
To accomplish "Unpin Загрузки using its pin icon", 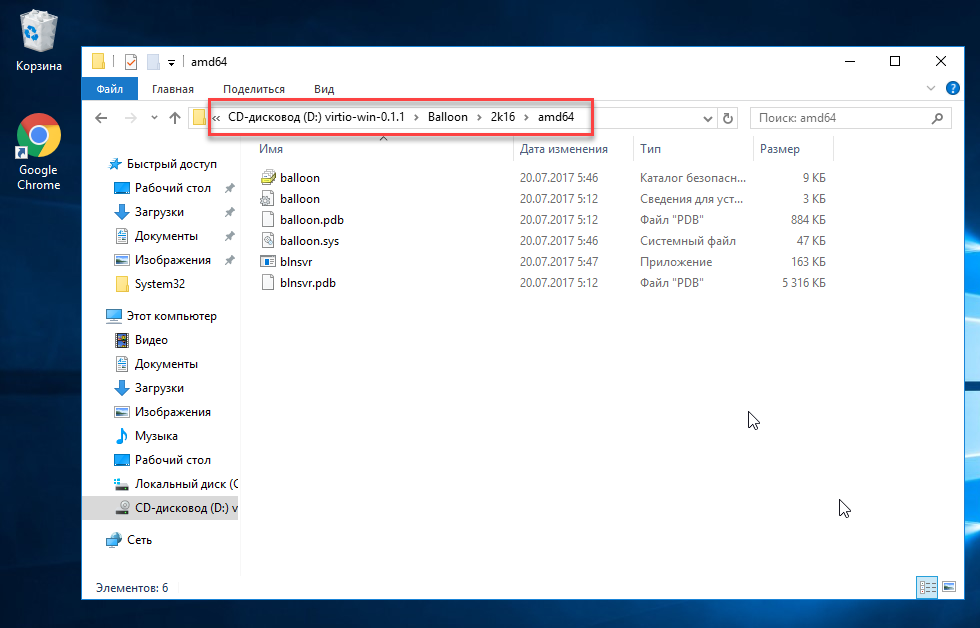I will click(230, 212).
